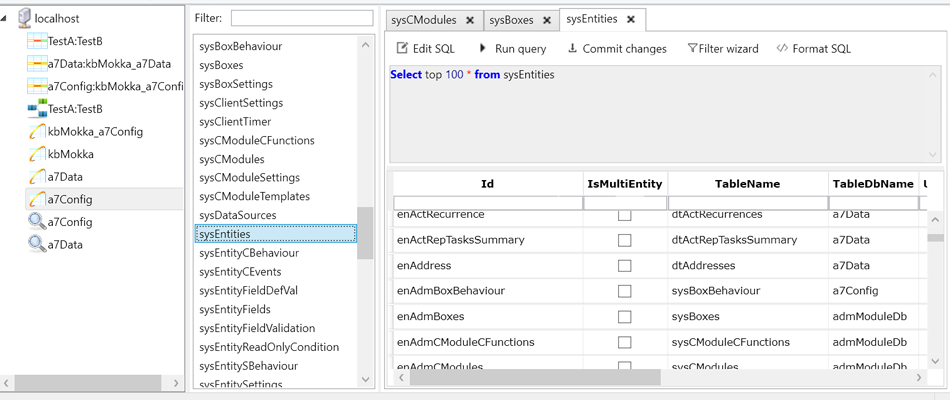Click the Commit changes button label
This screenshot has width=950, height=400.
pyautogui.click(x=625, y=48)
